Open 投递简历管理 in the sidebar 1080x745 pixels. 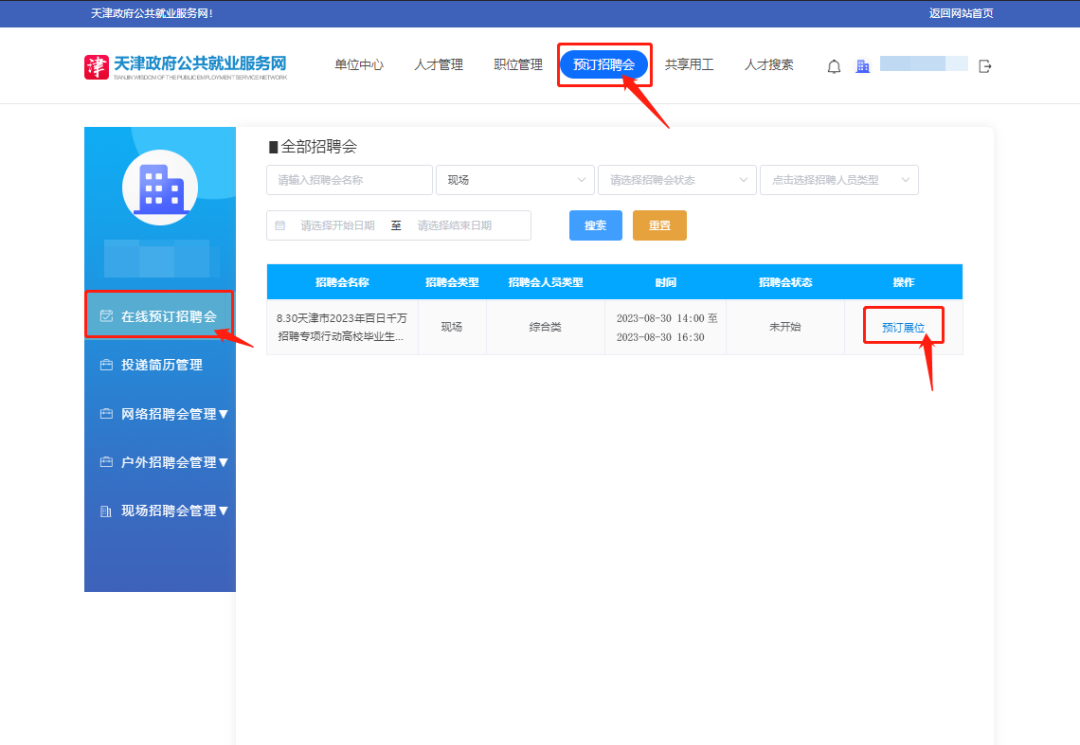point(160,365)
